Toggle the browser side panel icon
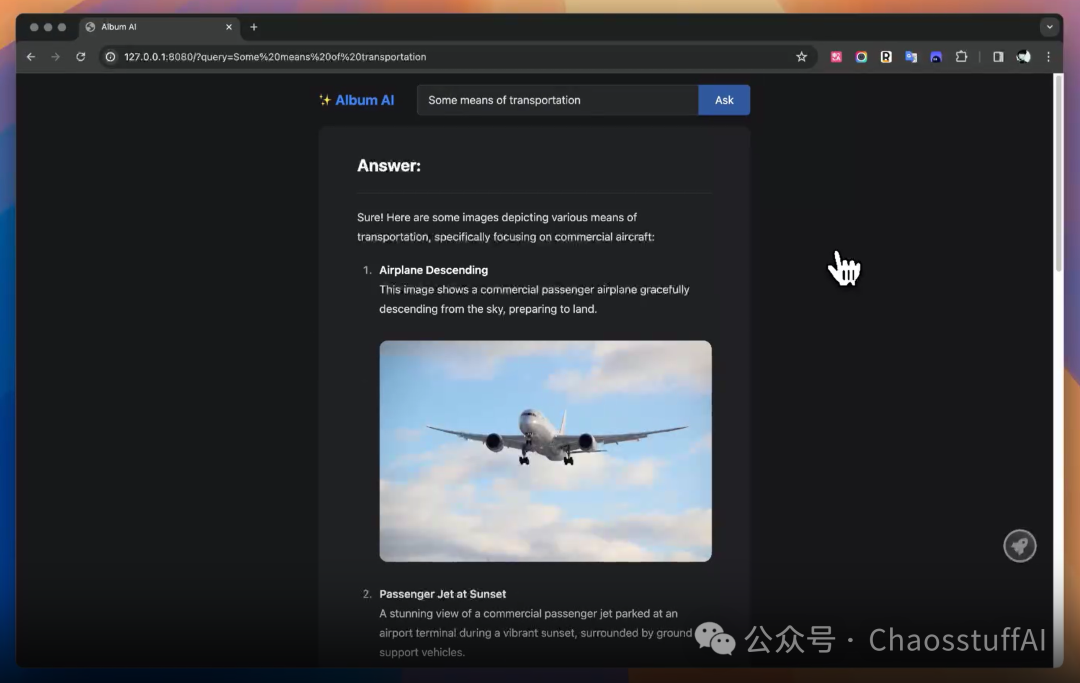 998,57
